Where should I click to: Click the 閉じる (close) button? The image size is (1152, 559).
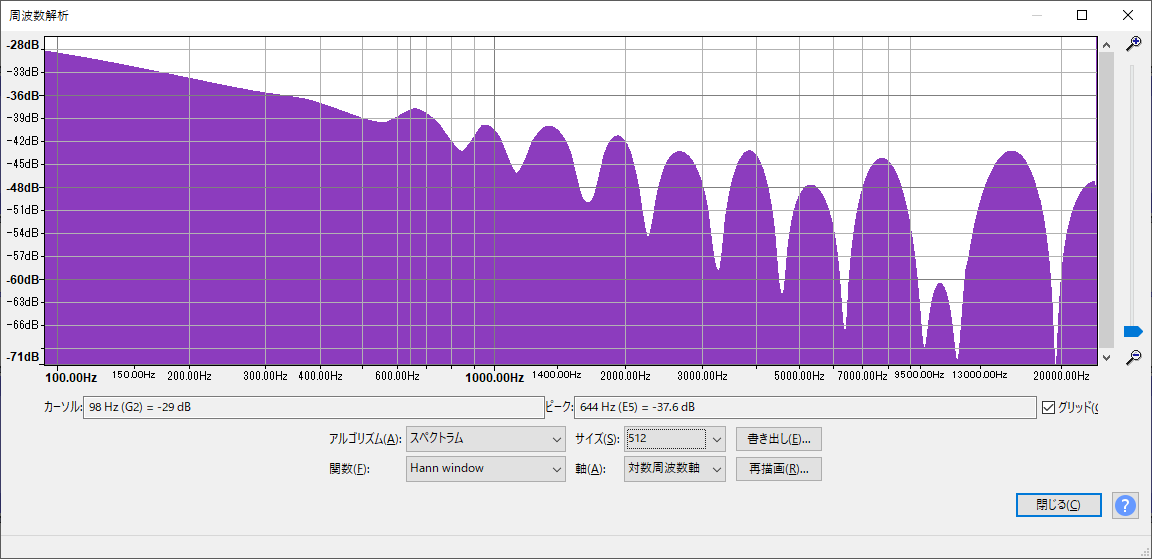(1059, 505)
